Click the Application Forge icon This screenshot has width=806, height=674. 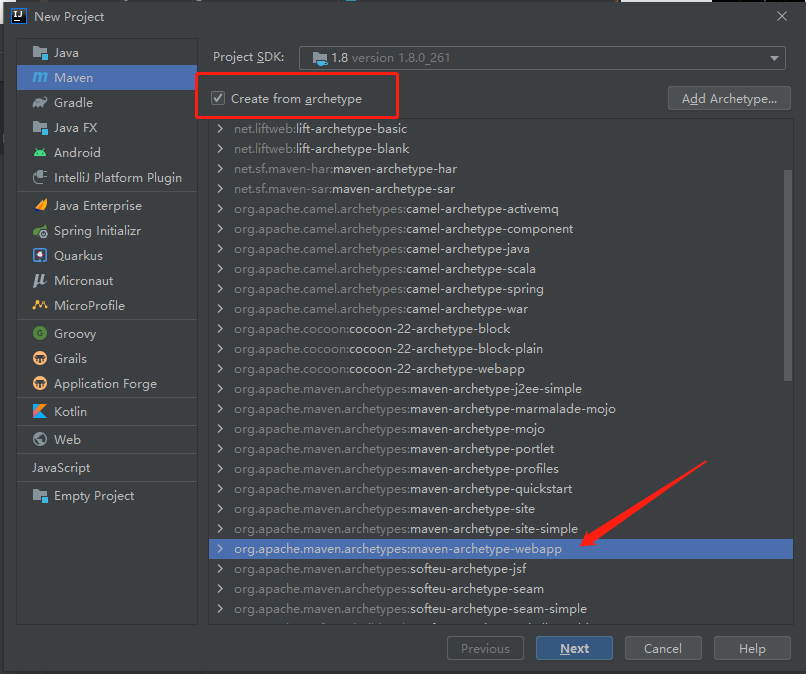click(40, 384)
